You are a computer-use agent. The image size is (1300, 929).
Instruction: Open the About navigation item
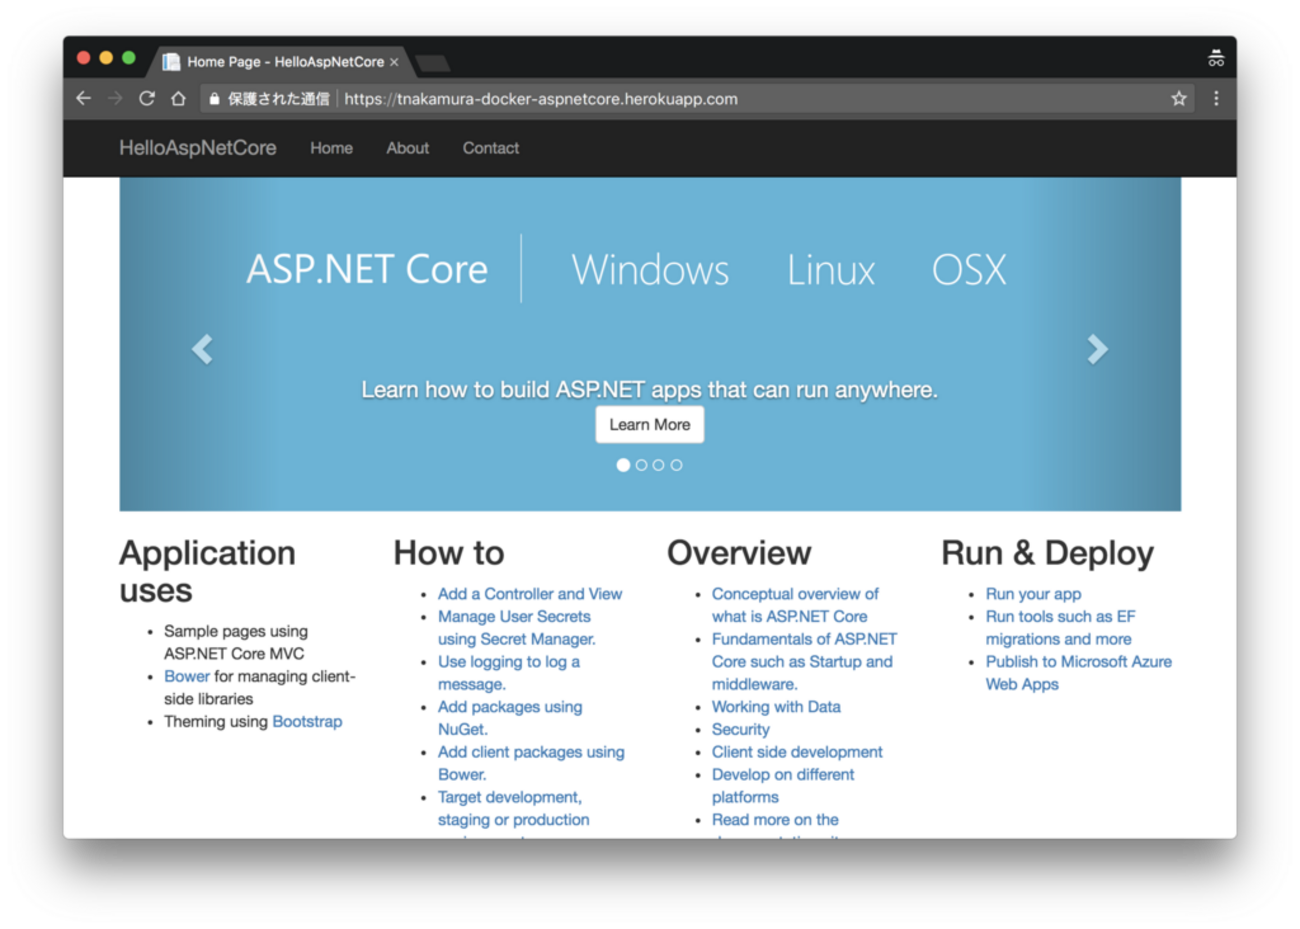point(408,148)
